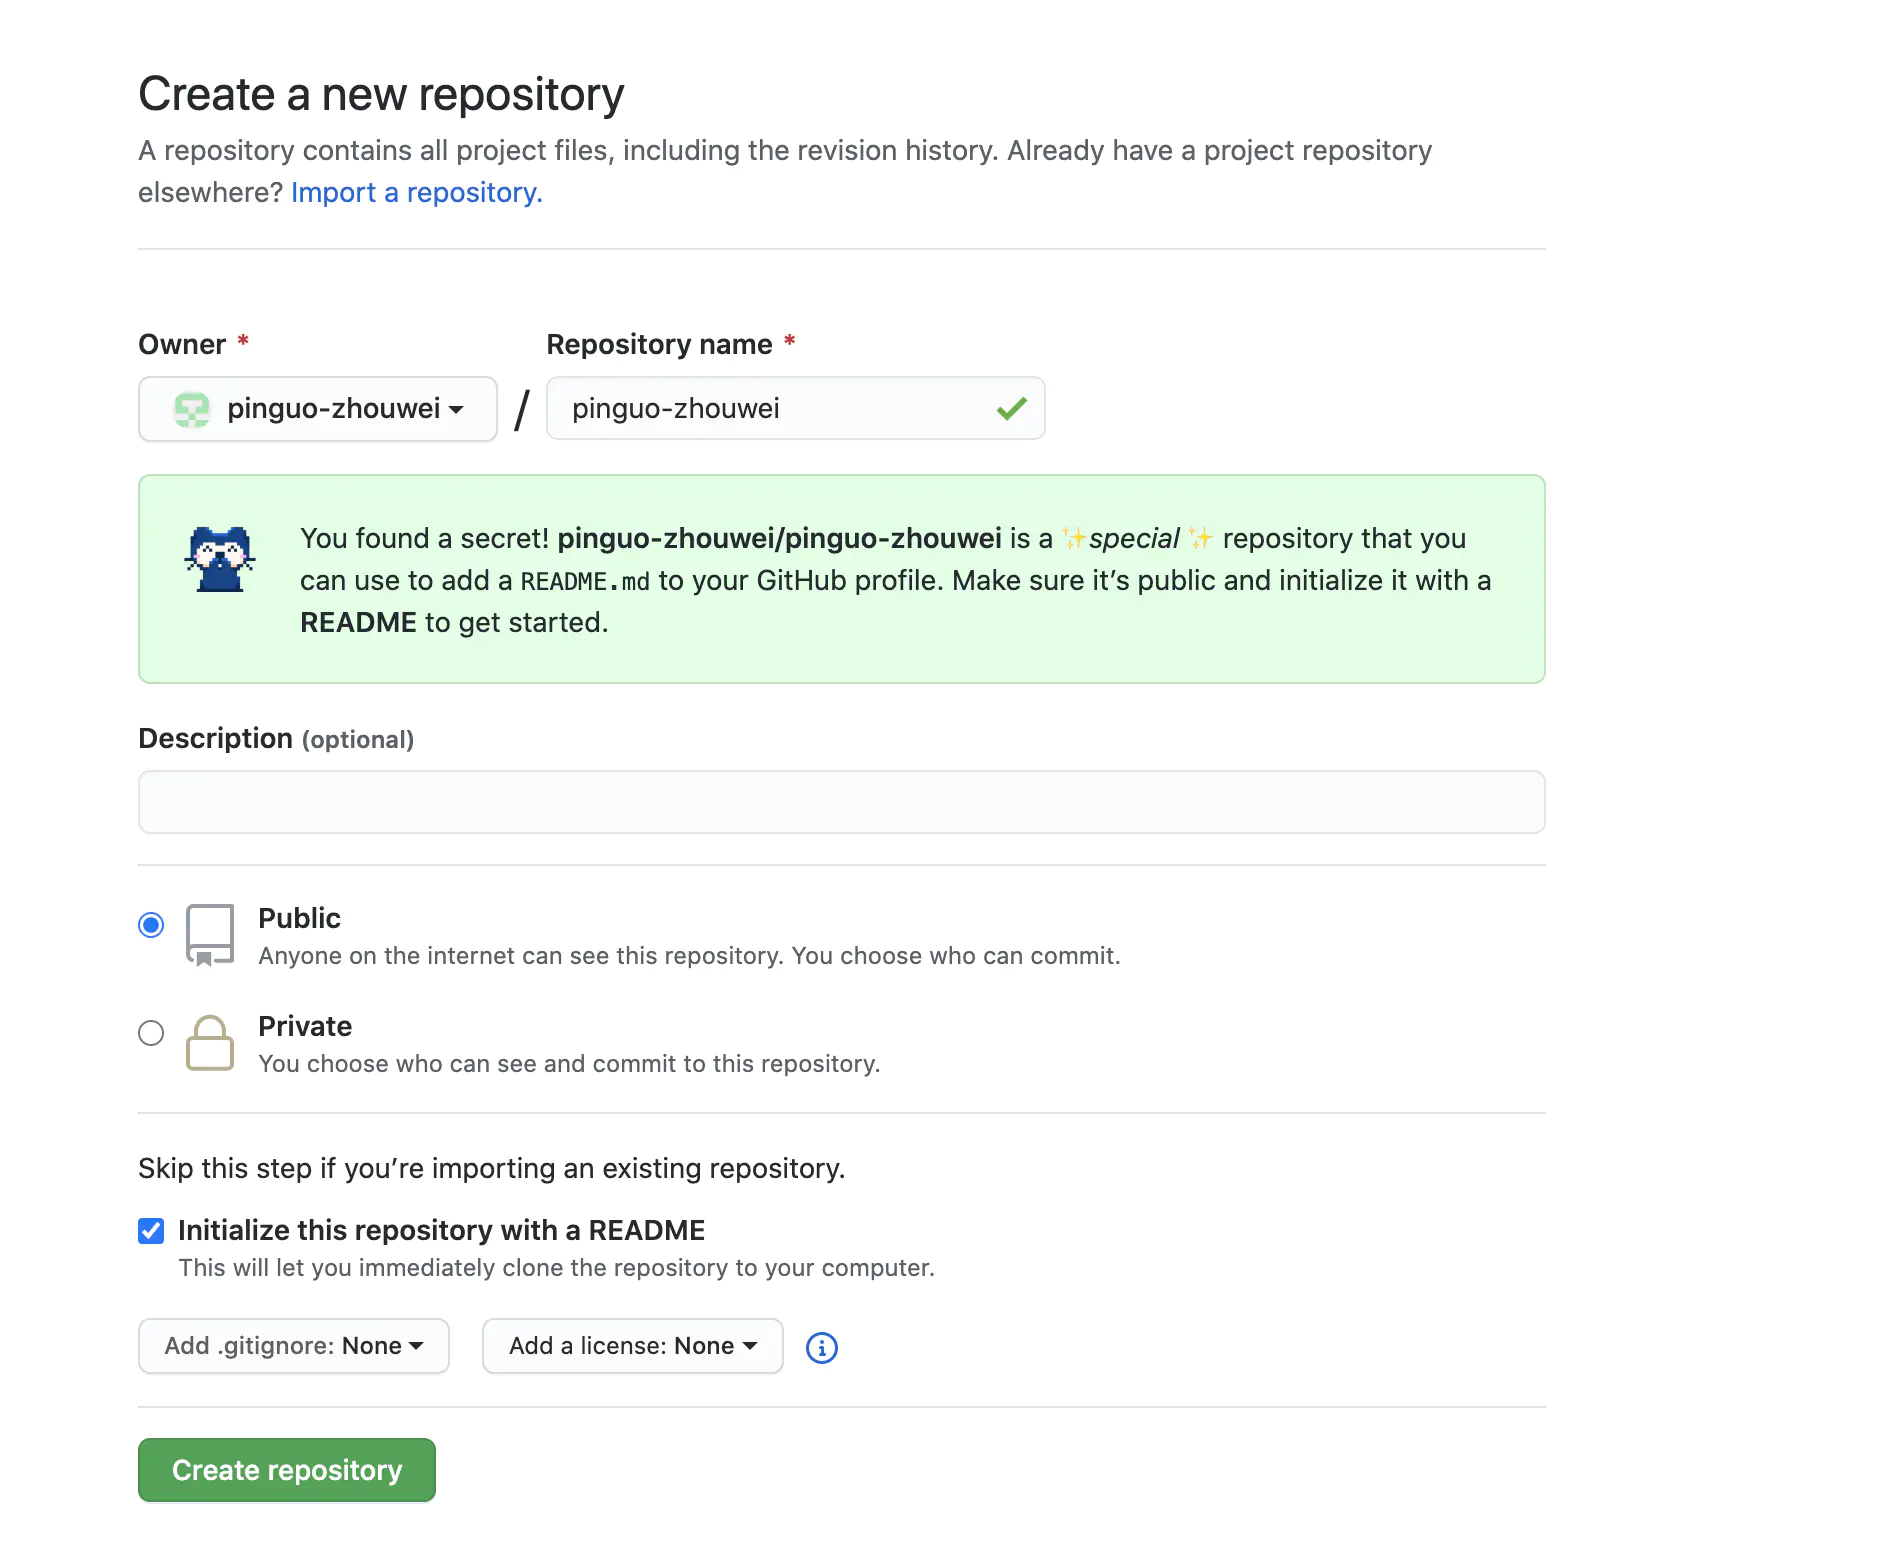Click the Public repository book icon
This screenshot has height=1566, width=1892.
210,935
